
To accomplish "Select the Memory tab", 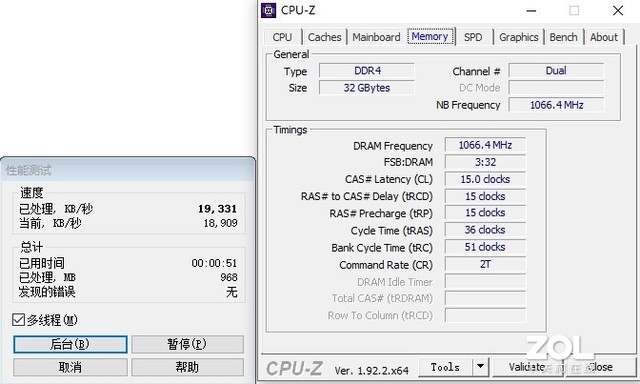I will click(430, 36).
